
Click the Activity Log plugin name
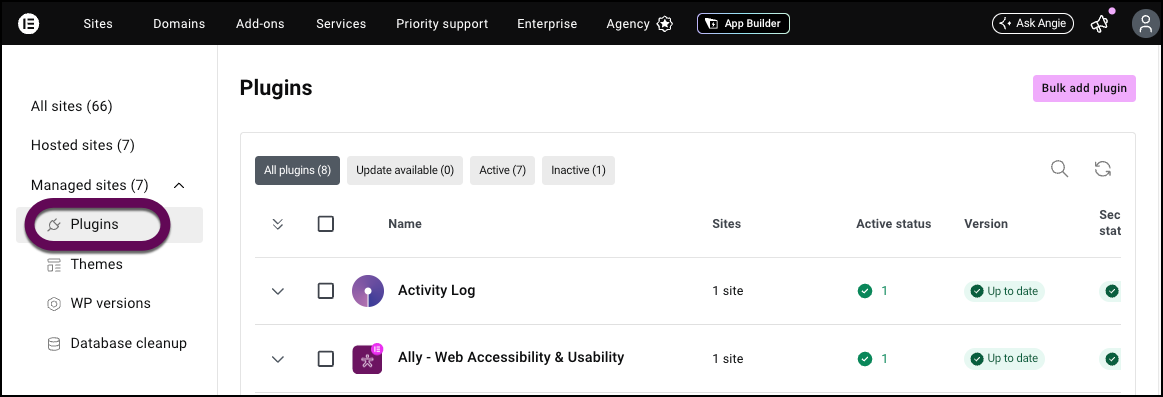tap(436, 290)
